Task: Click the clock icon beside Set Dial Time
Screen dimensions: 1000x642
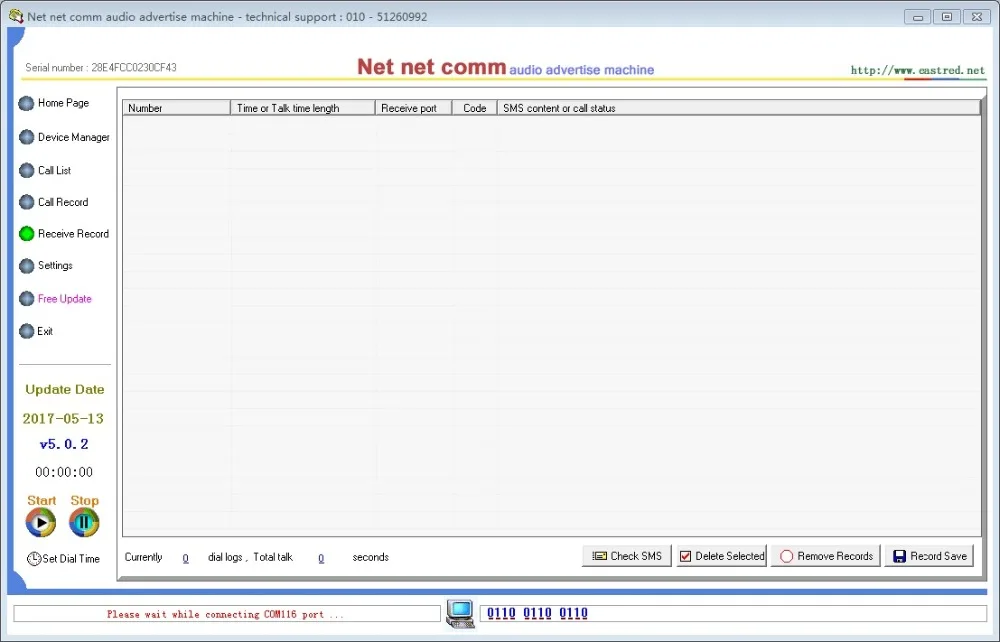Action: 34,558
